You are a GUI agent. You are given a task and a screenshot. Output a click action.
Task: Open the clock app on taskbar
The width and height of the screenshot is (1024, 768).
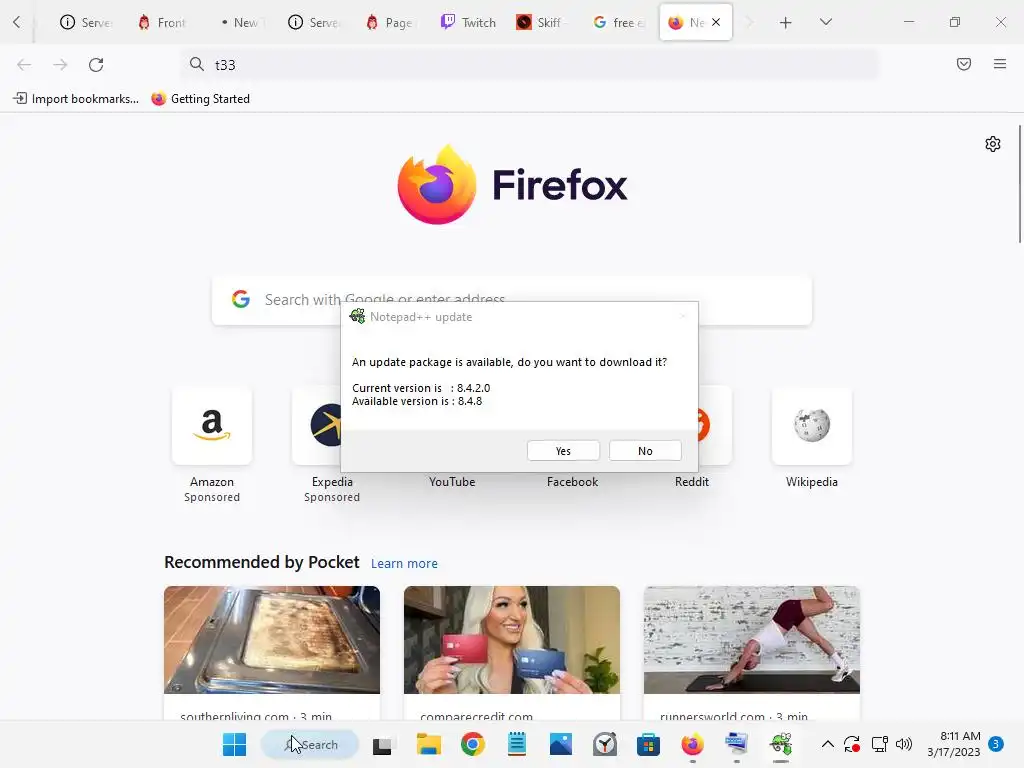(605, 744)
